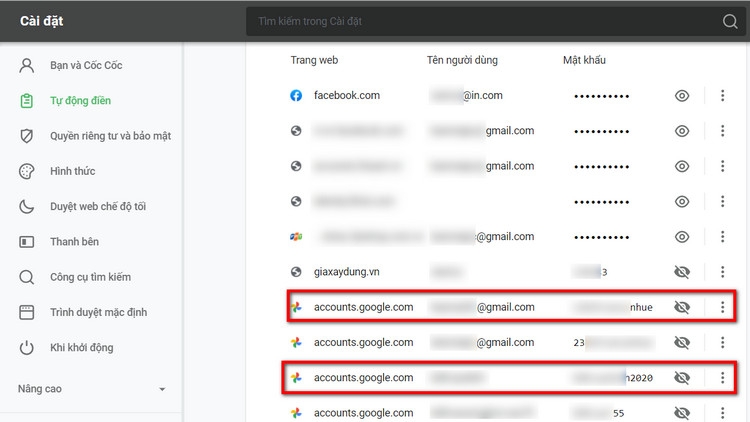Show password for the second blurred gmail.com row
This screenshot has width=750, height=422.
682,167
